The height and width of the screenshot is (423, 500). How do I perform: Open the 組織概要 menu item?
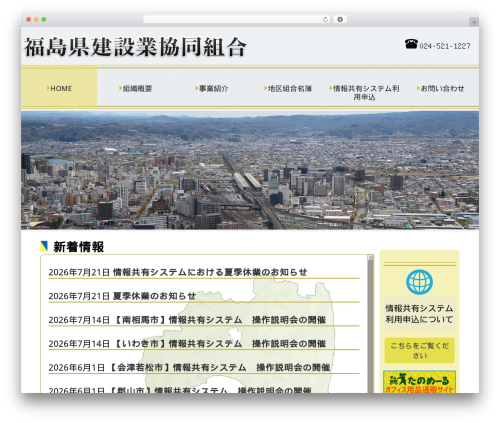[x=136, y=88]
